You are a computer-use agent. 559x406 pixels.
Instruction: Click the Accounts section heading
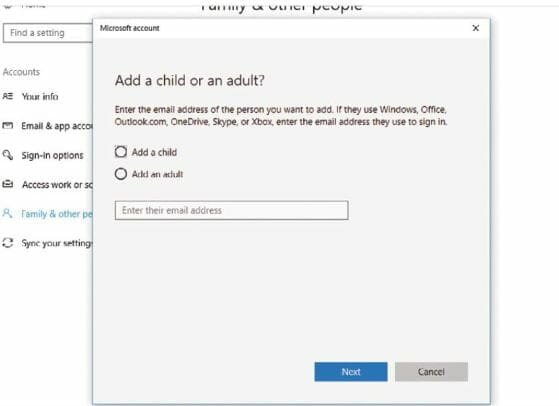[21, 72]
